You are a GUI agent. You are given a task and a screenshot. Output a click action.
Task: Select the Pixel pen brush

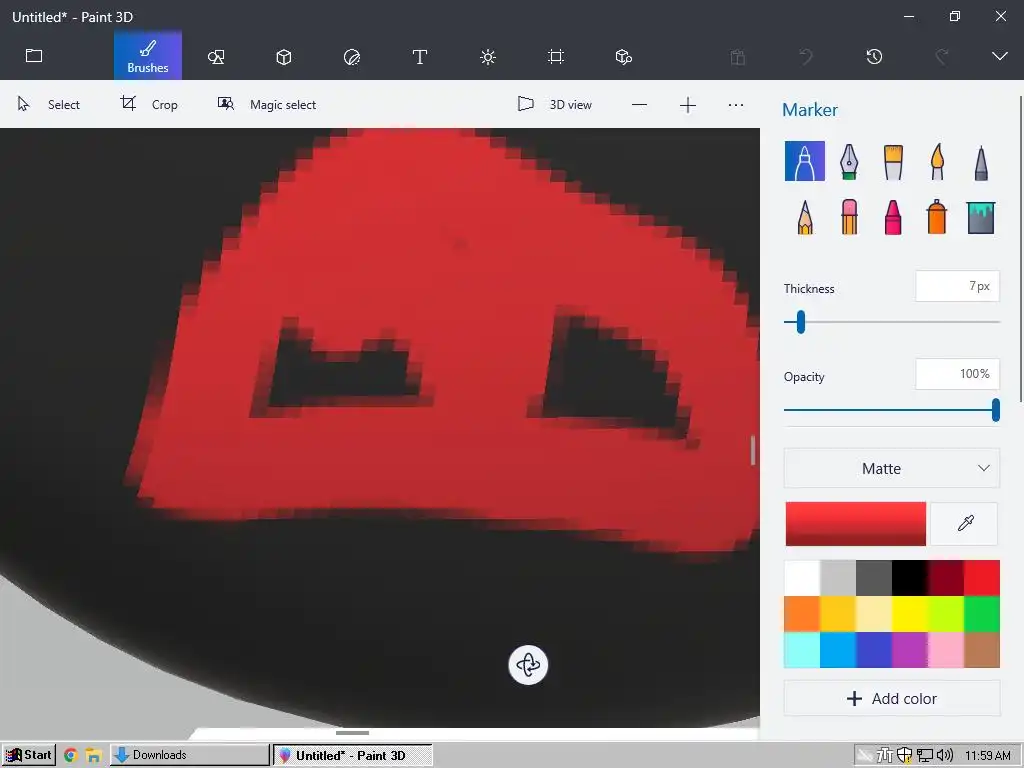(x=981, y=163)
